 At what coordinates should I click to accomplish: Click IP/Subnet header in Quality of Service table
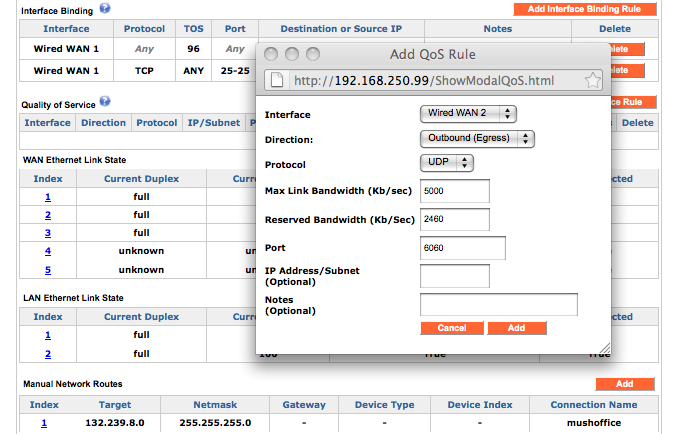214,123
